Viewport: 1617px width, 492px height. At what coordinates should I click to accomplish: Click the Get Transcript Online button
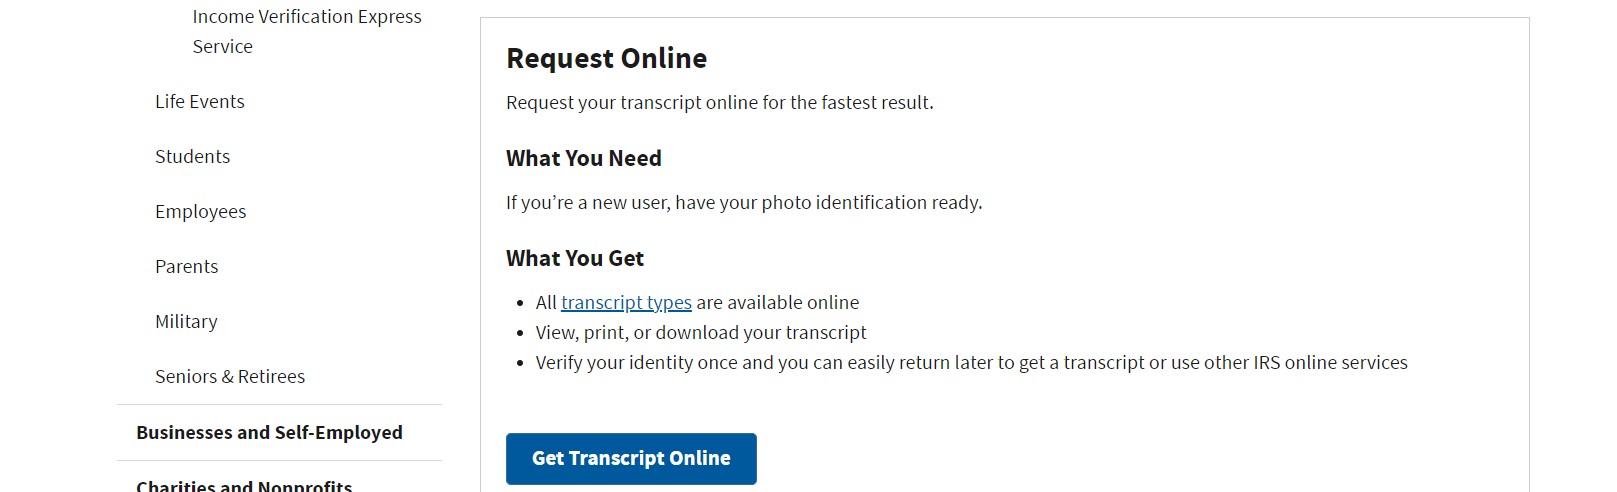631,459
